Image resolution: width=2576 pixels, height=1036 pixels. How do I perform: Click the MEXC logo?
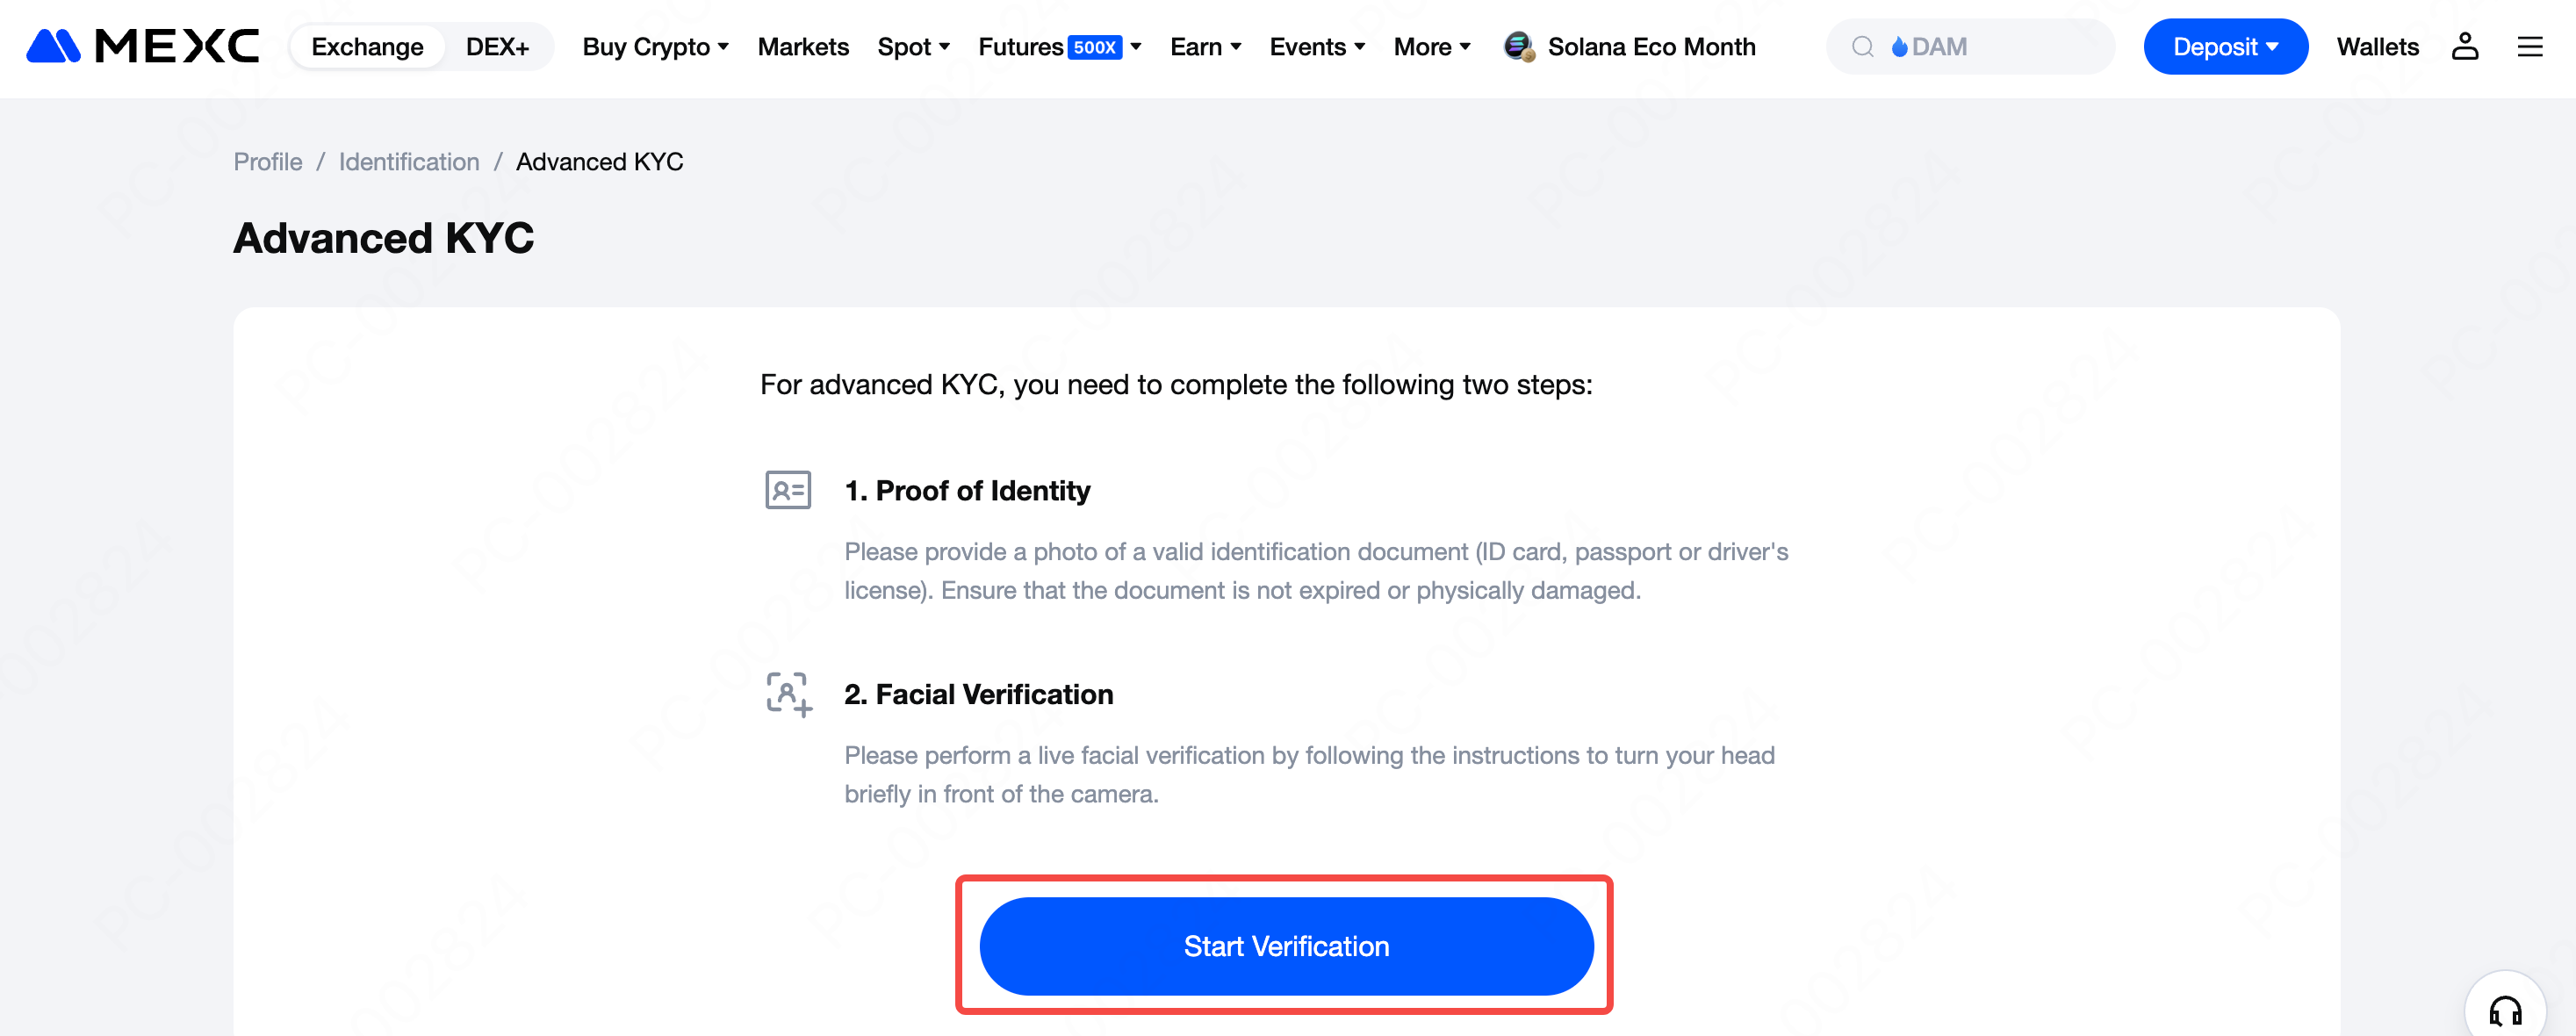(142, 47)
